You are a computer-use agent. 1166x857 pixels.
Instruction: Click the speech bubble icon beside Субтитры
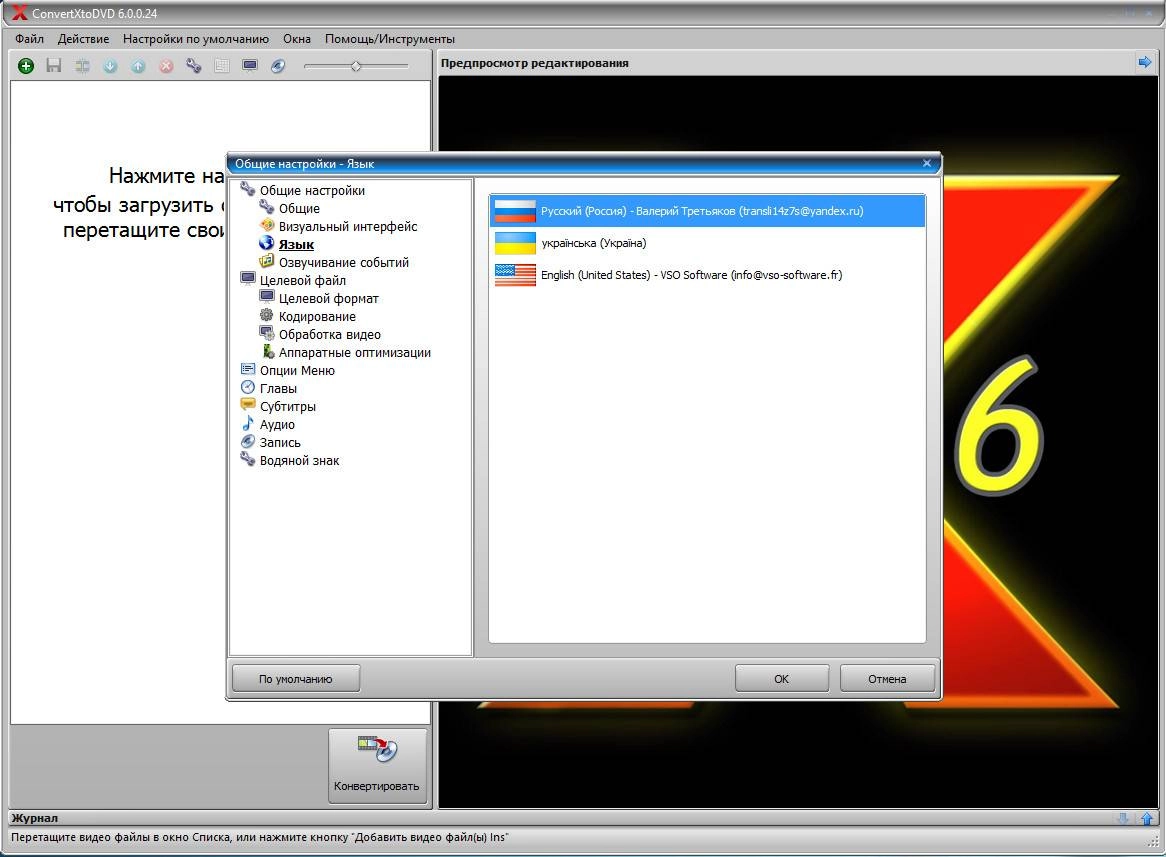(x=248, y=405)
